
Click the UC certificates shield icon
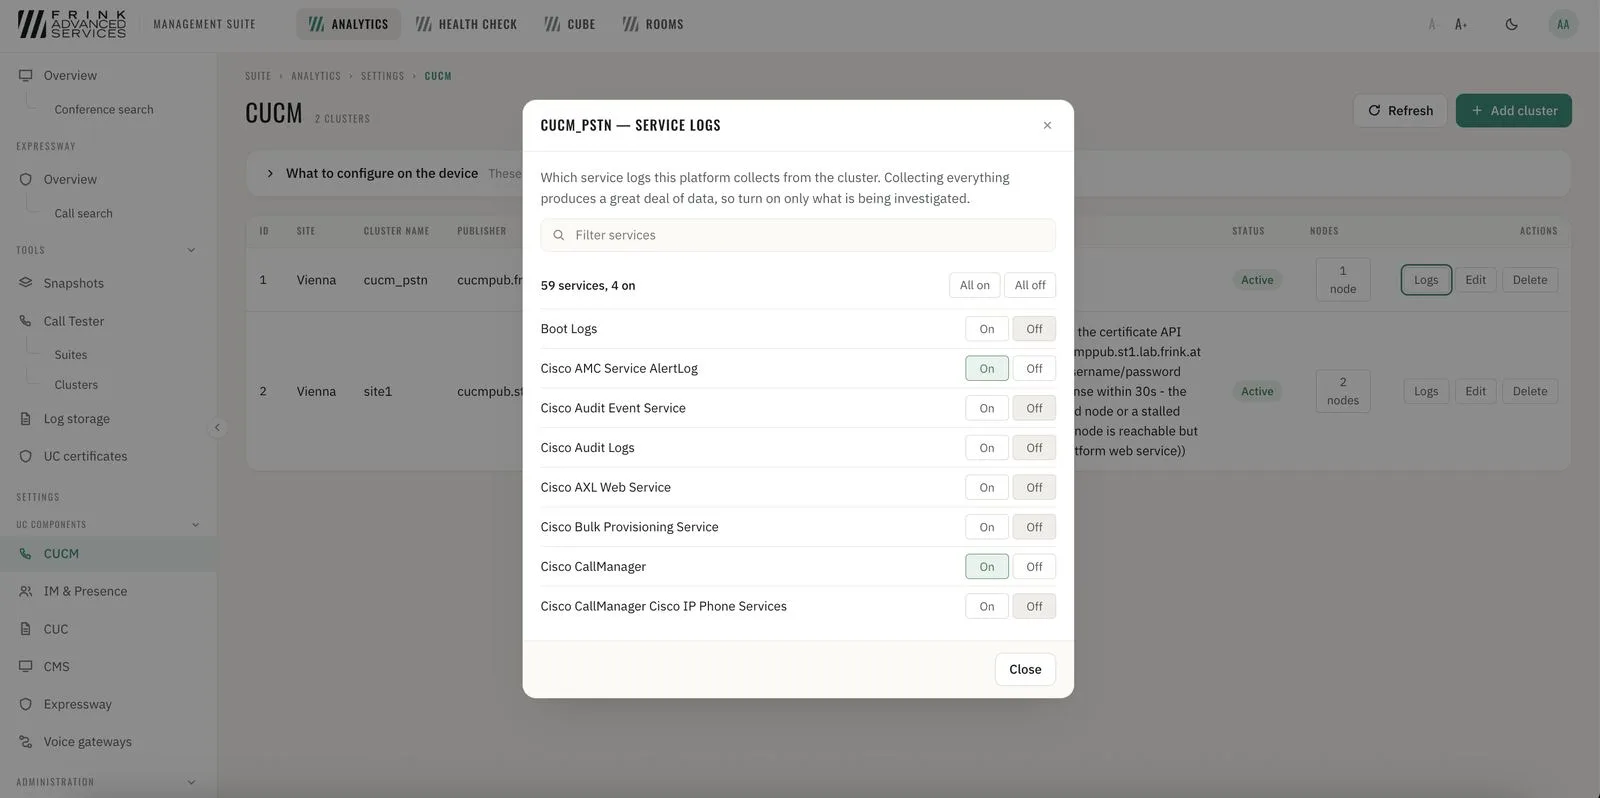26,456
